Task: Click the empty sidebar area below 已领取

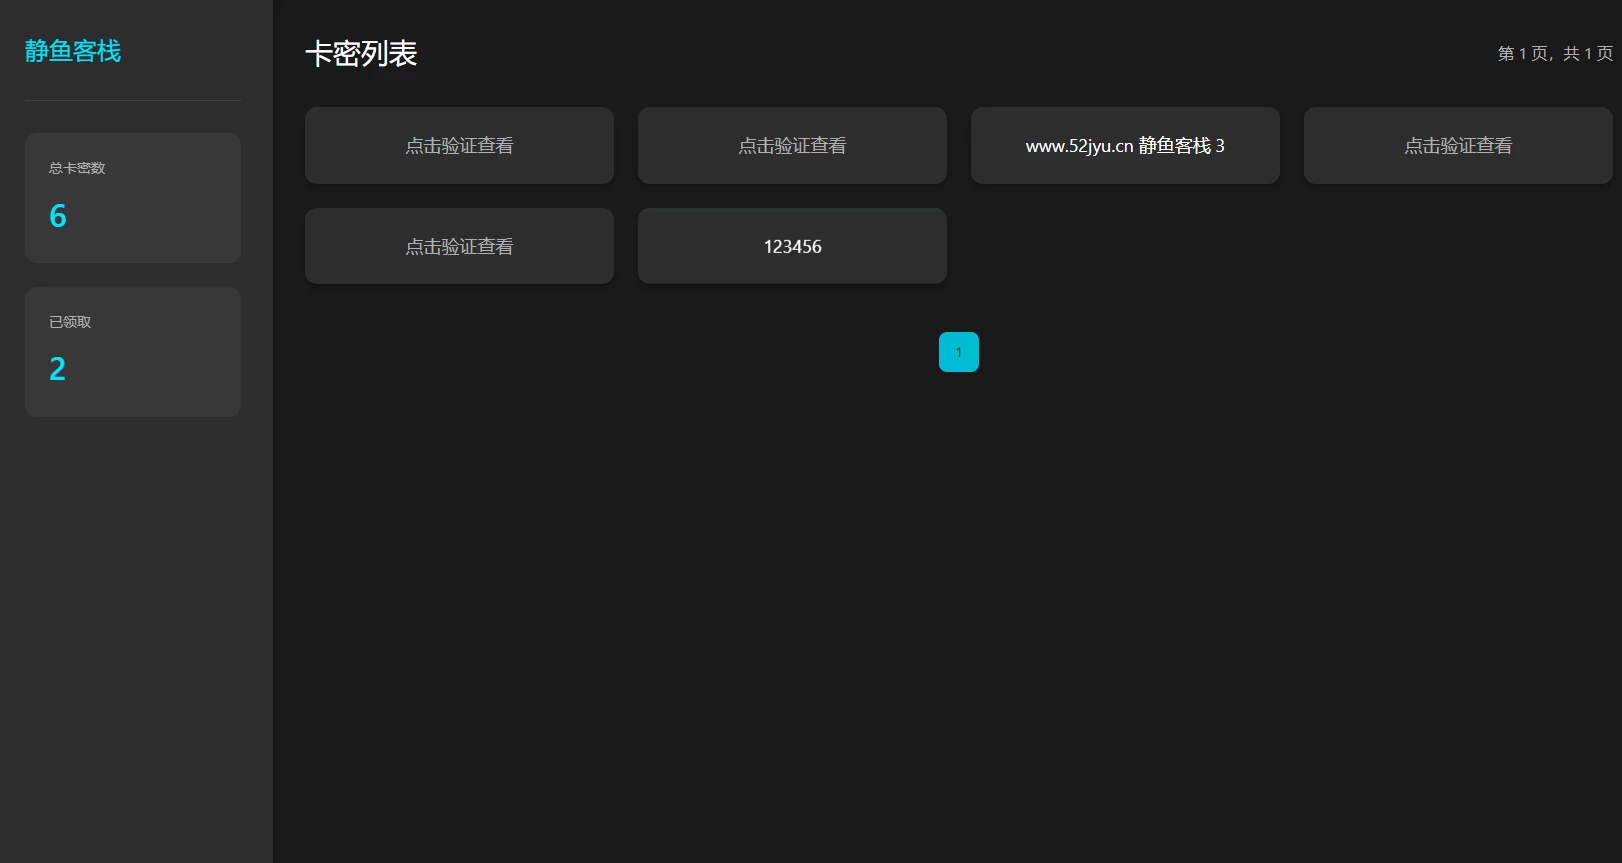Action: [135, 620]
